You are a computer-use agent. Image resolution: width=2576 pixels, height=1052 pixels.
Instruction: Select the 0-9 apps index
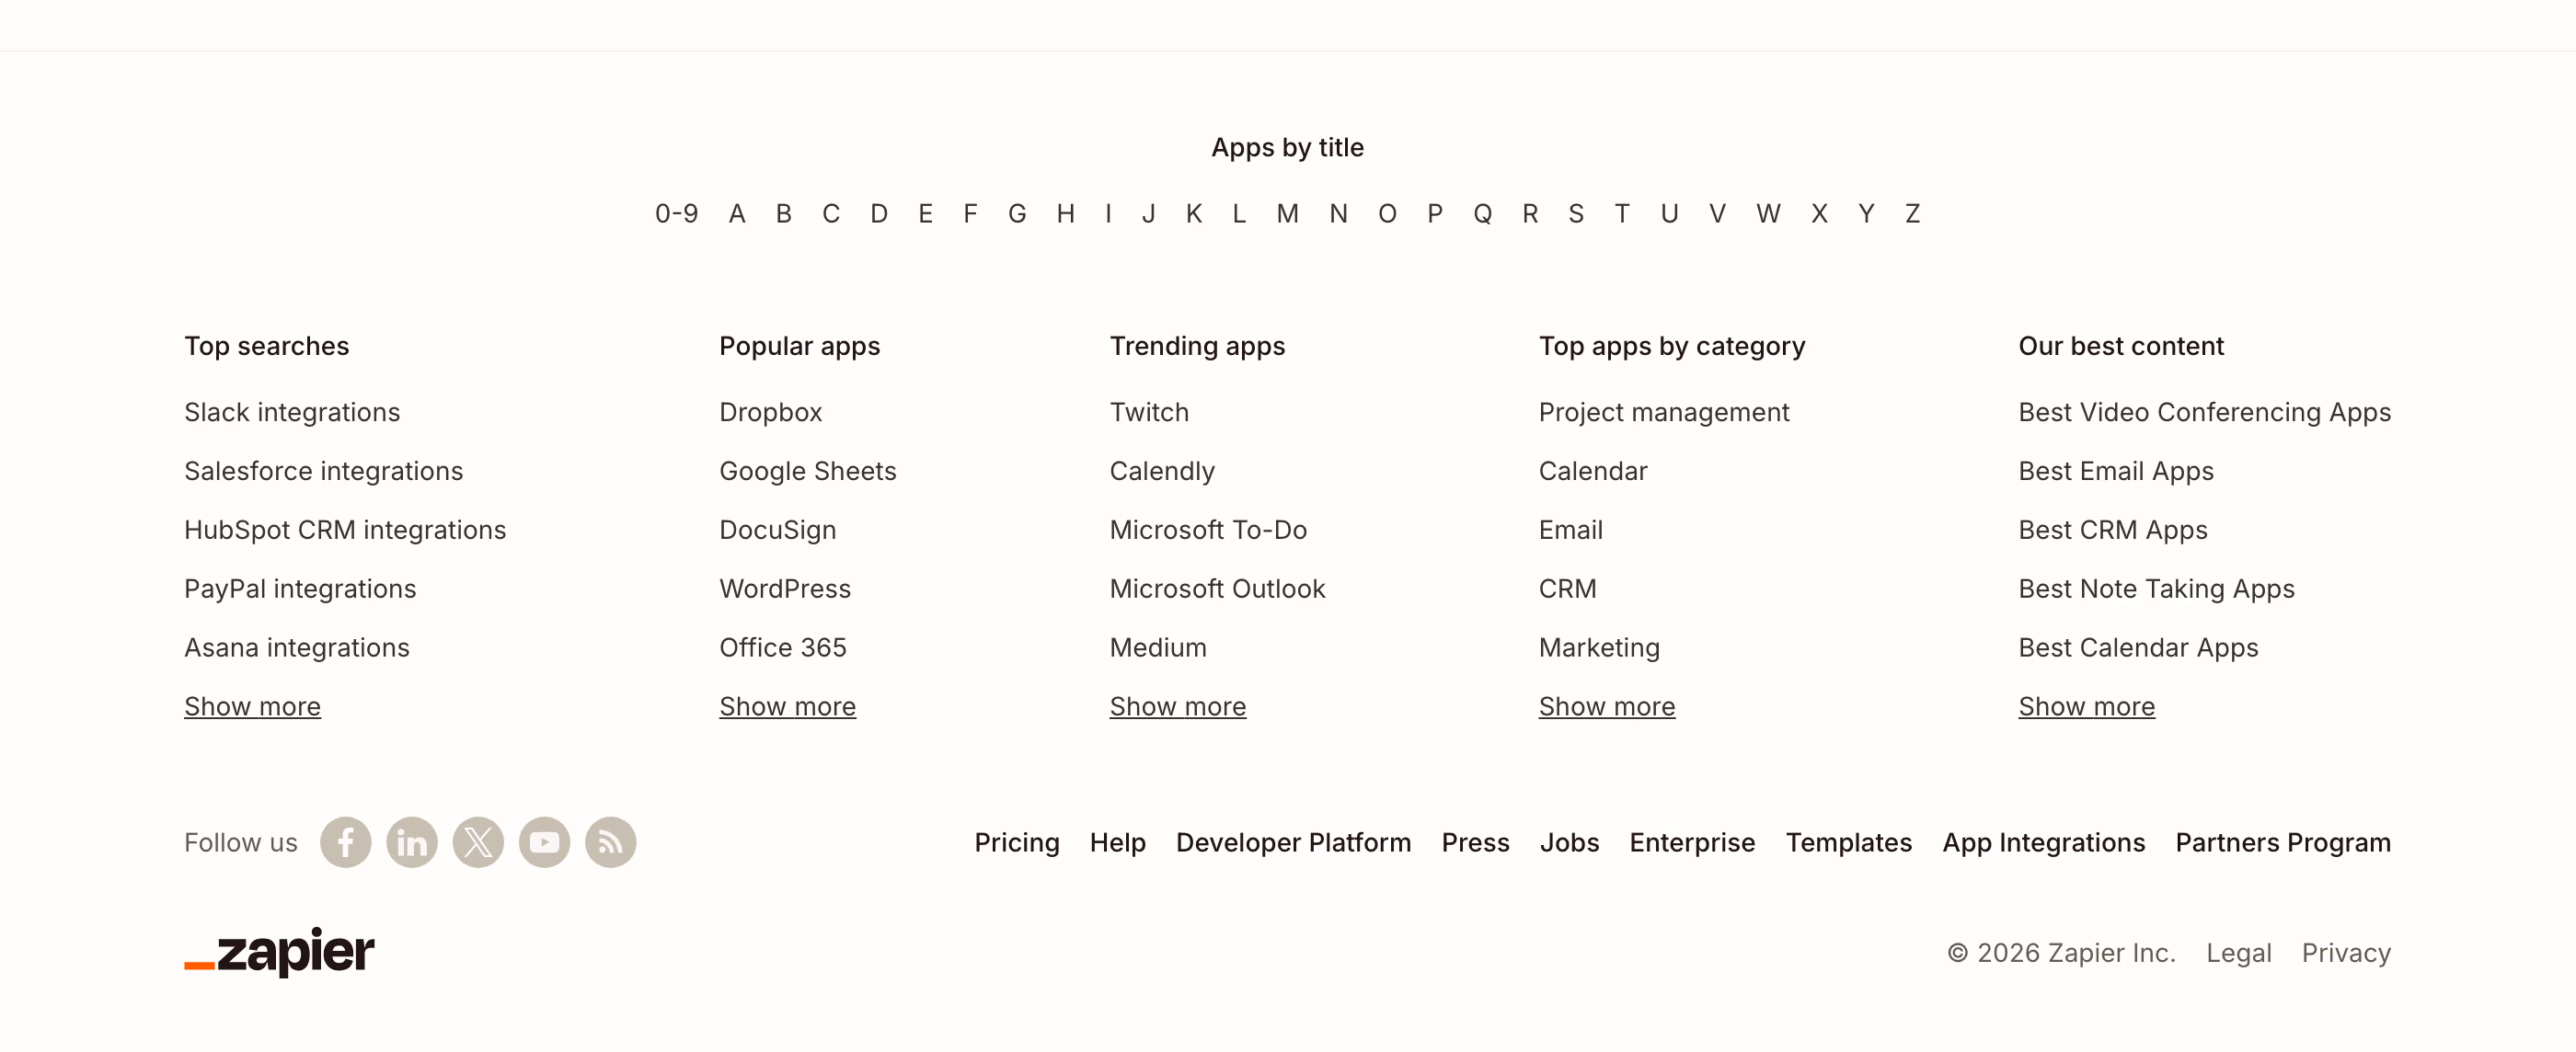[676, 213]
